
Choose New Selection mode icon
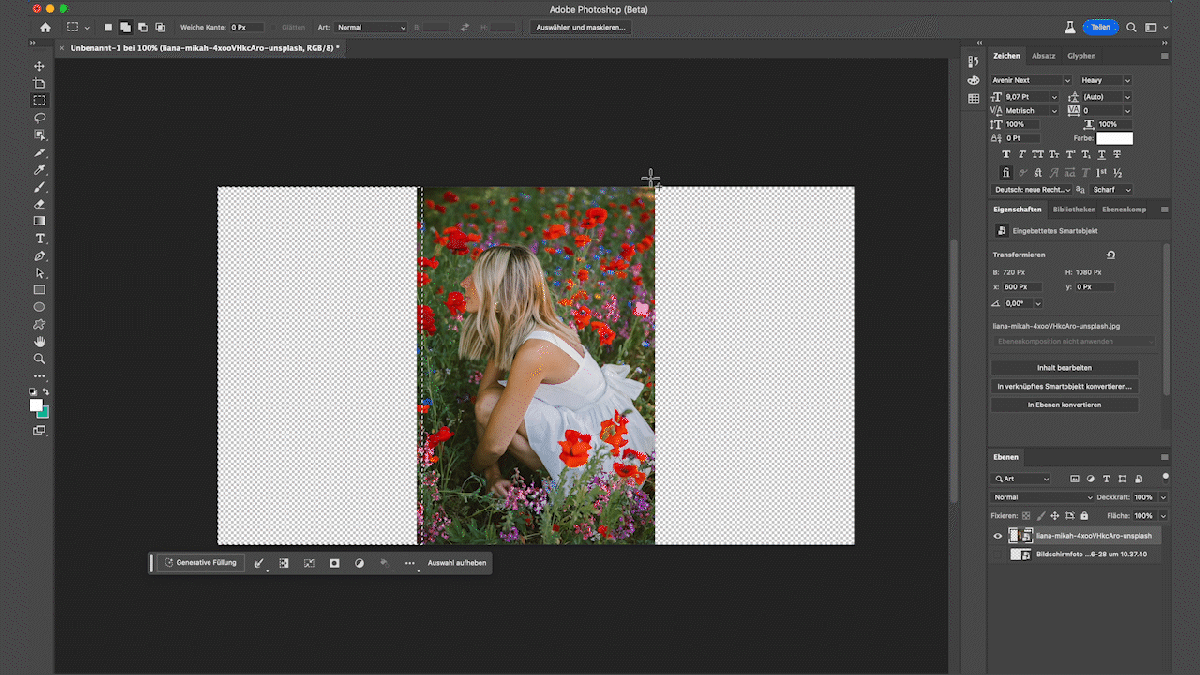point(108,27)
